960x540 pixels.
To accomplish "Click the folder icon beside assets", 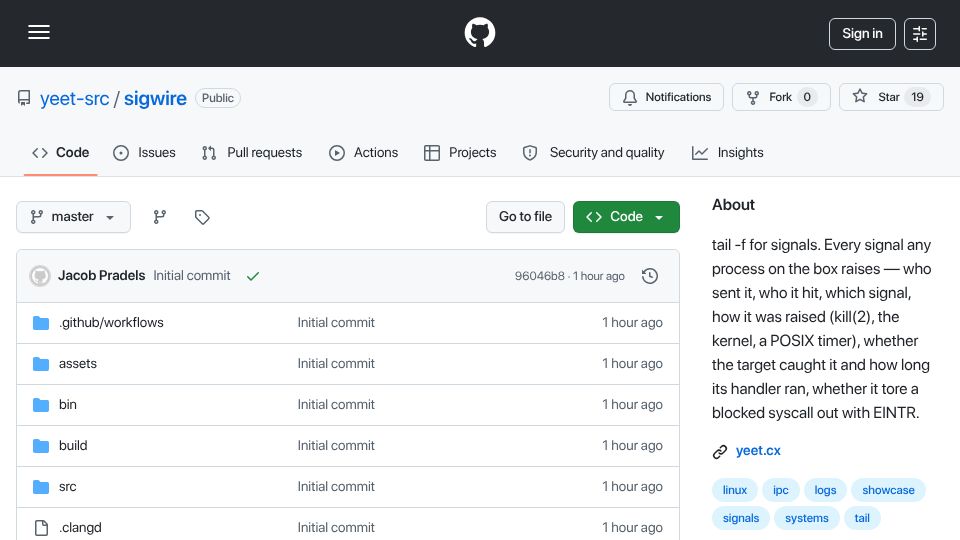I will (41, 364).
